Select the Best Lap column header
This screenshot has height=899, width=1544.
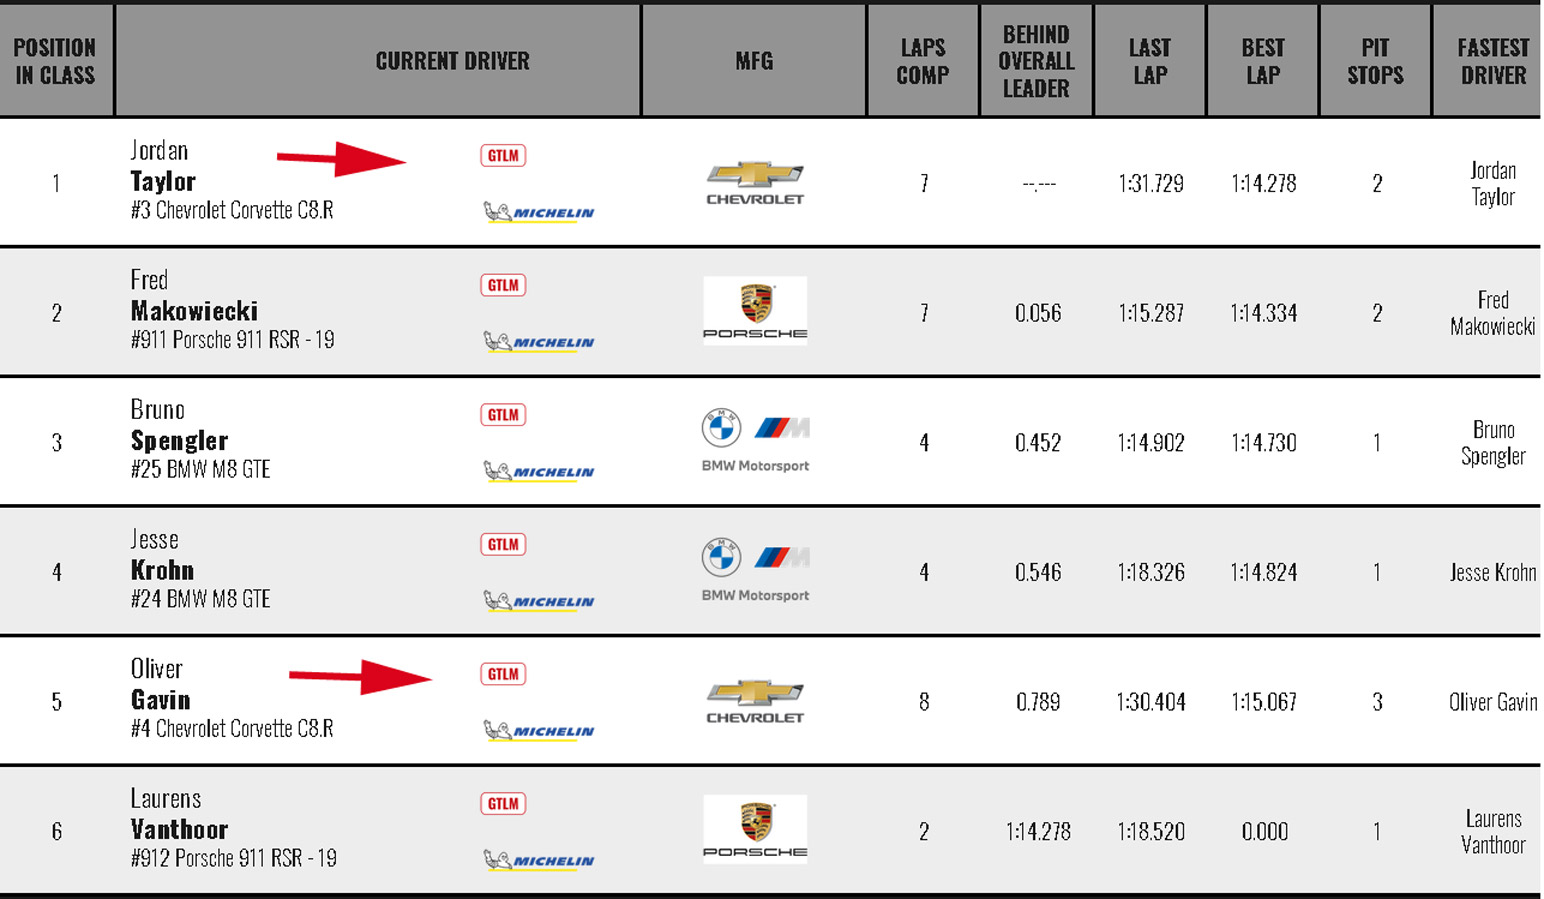(1263, 61)
